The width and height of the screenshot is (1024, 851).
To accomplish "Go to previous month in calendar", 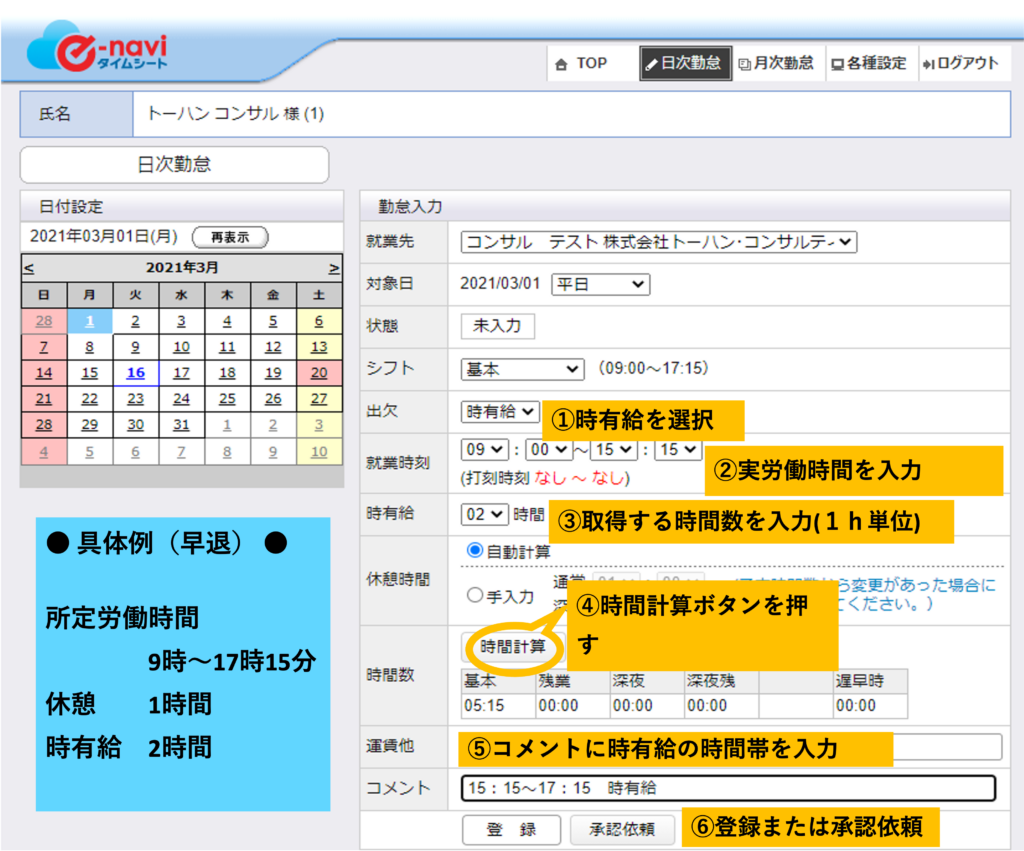I will point(28,268).
